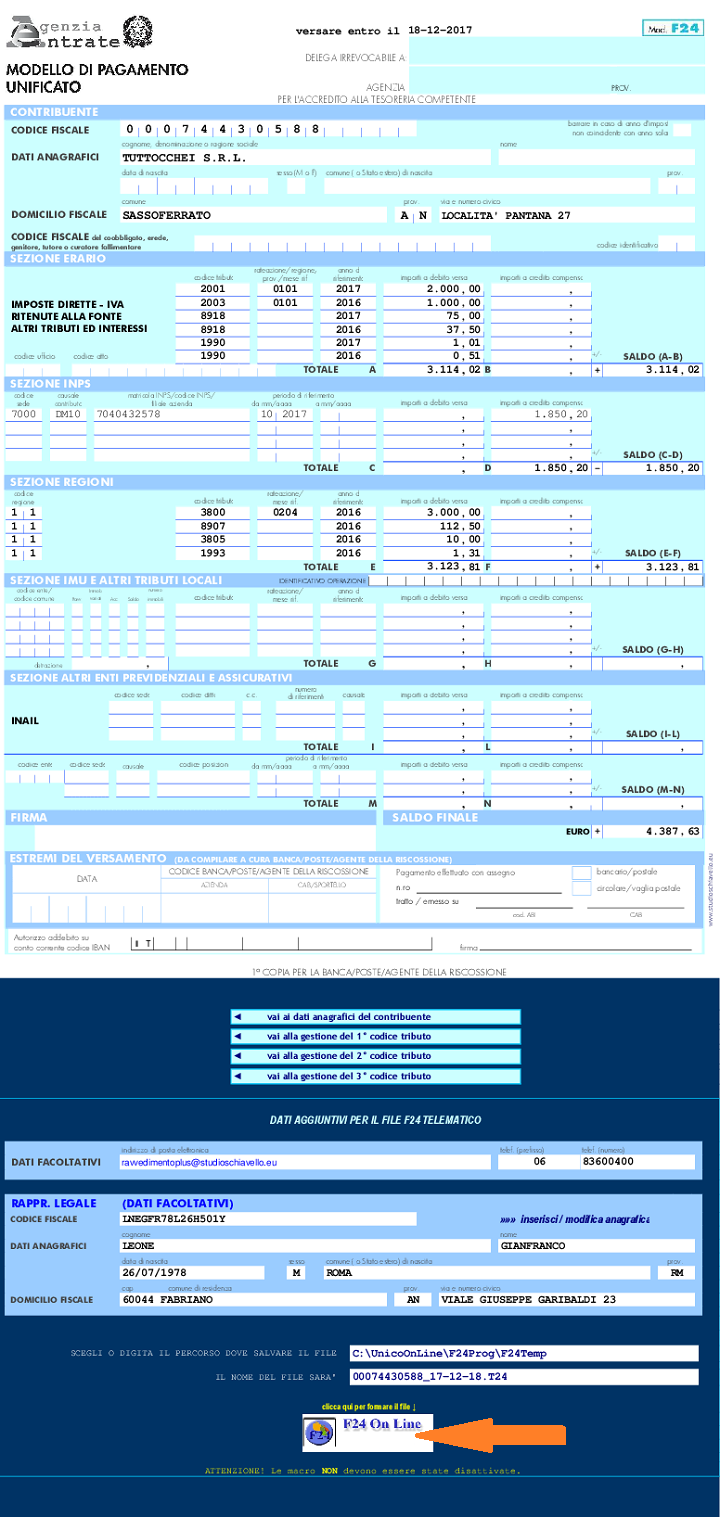Click the inserisci / modifica anagrafica link

pos(574,1219)
